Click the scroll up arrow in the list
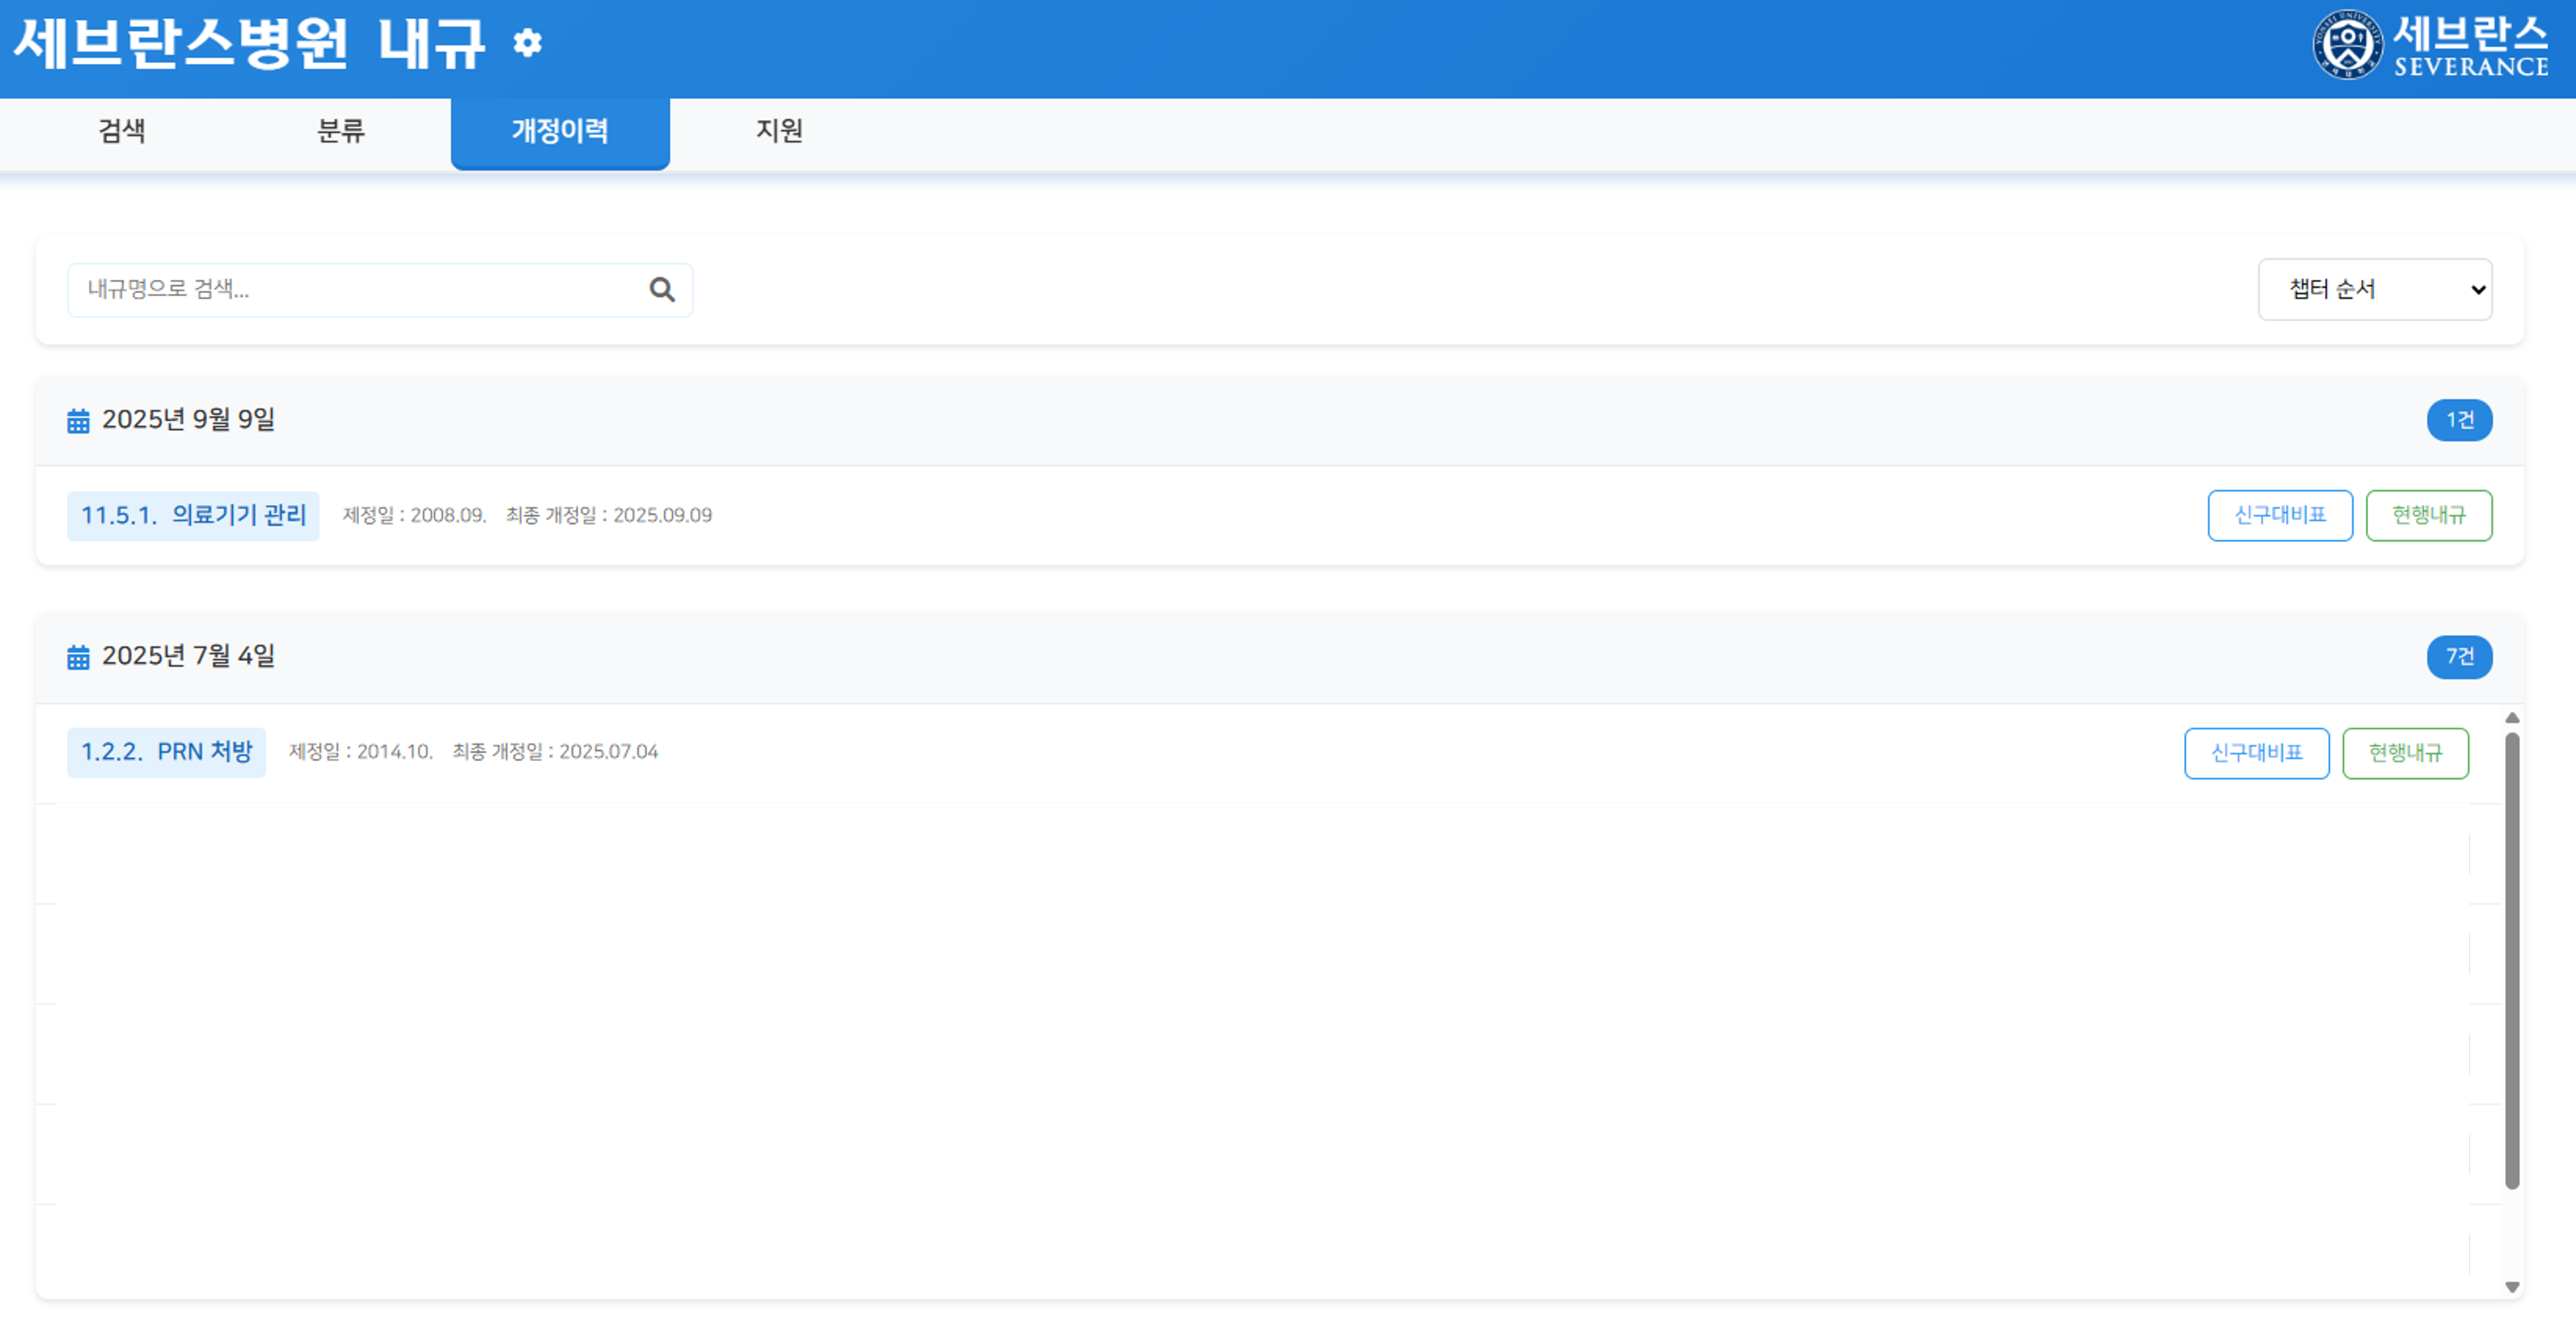Image resolution: width=2576 pixels, height=1317 pixels. (2511, 718)
